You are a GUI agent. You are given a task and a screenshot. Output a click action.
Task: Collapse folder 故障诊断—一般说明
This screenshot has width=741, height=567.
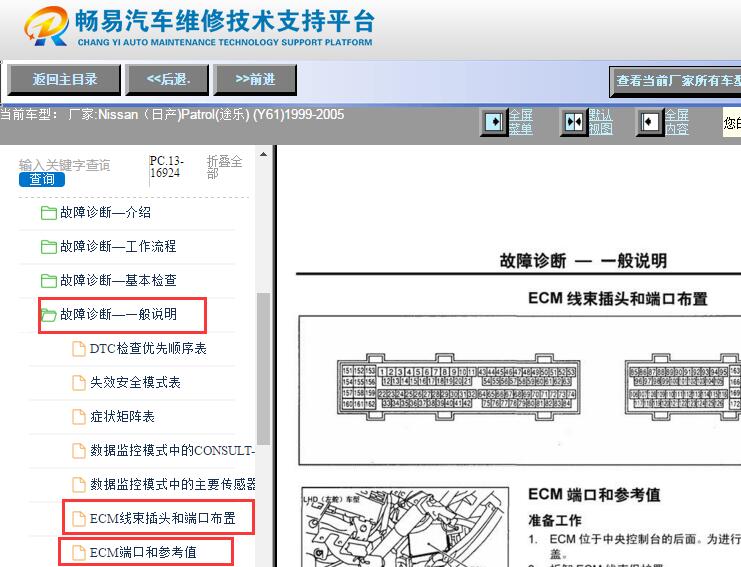tap(119, 315)
